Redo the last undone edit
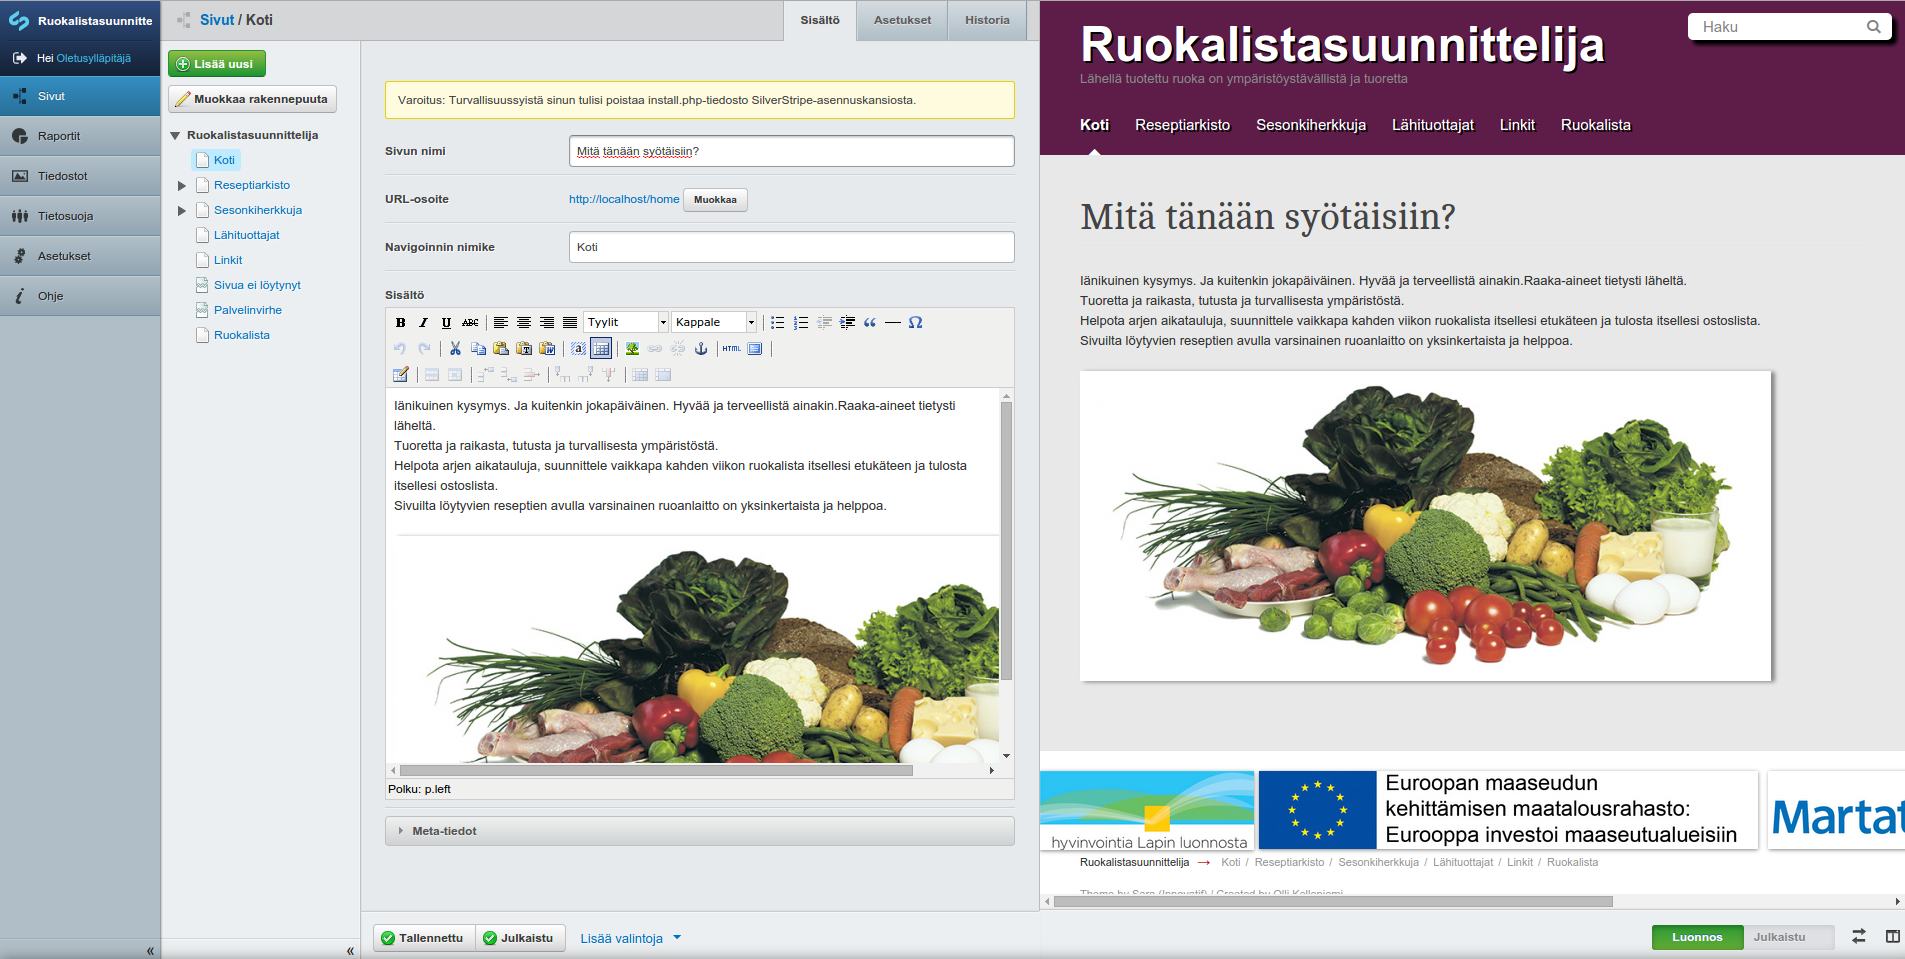 (x=424, y=348)
